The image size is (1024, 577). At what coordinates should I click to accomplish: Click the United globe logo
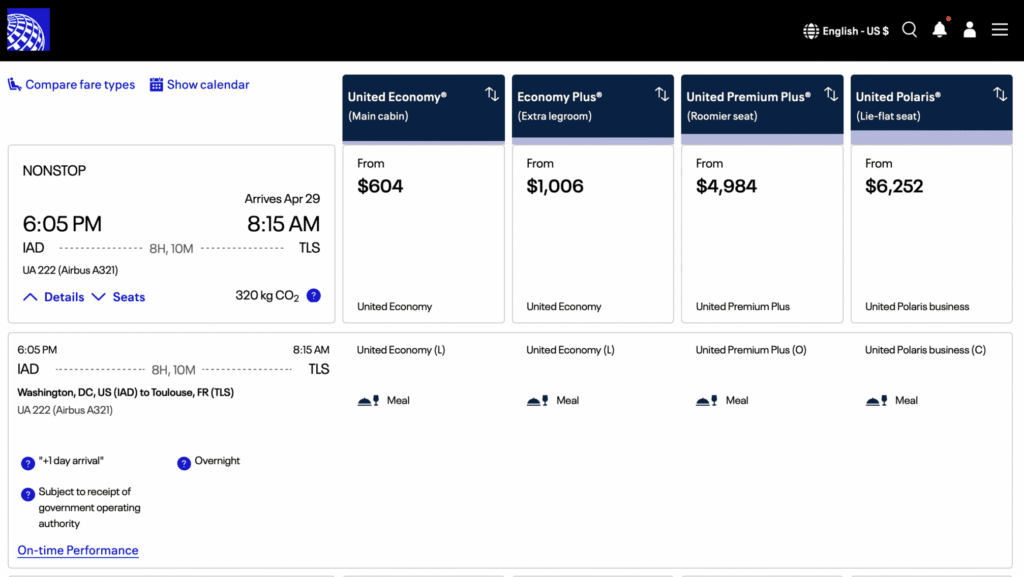click(x=28, y=29)
